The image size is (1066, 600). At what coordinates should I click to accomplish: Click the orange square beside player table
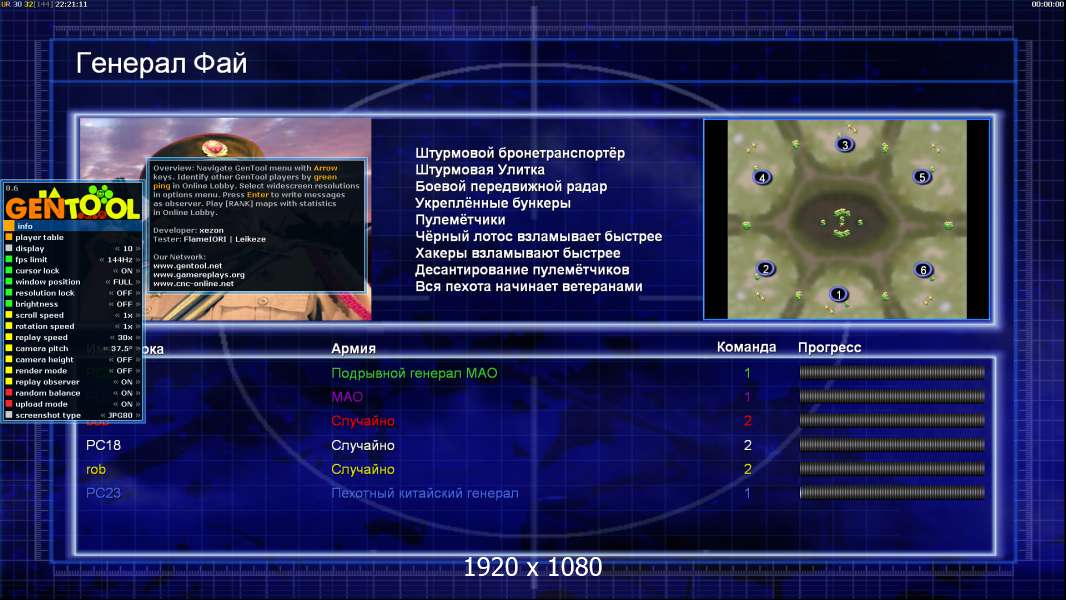coord(9,237)
